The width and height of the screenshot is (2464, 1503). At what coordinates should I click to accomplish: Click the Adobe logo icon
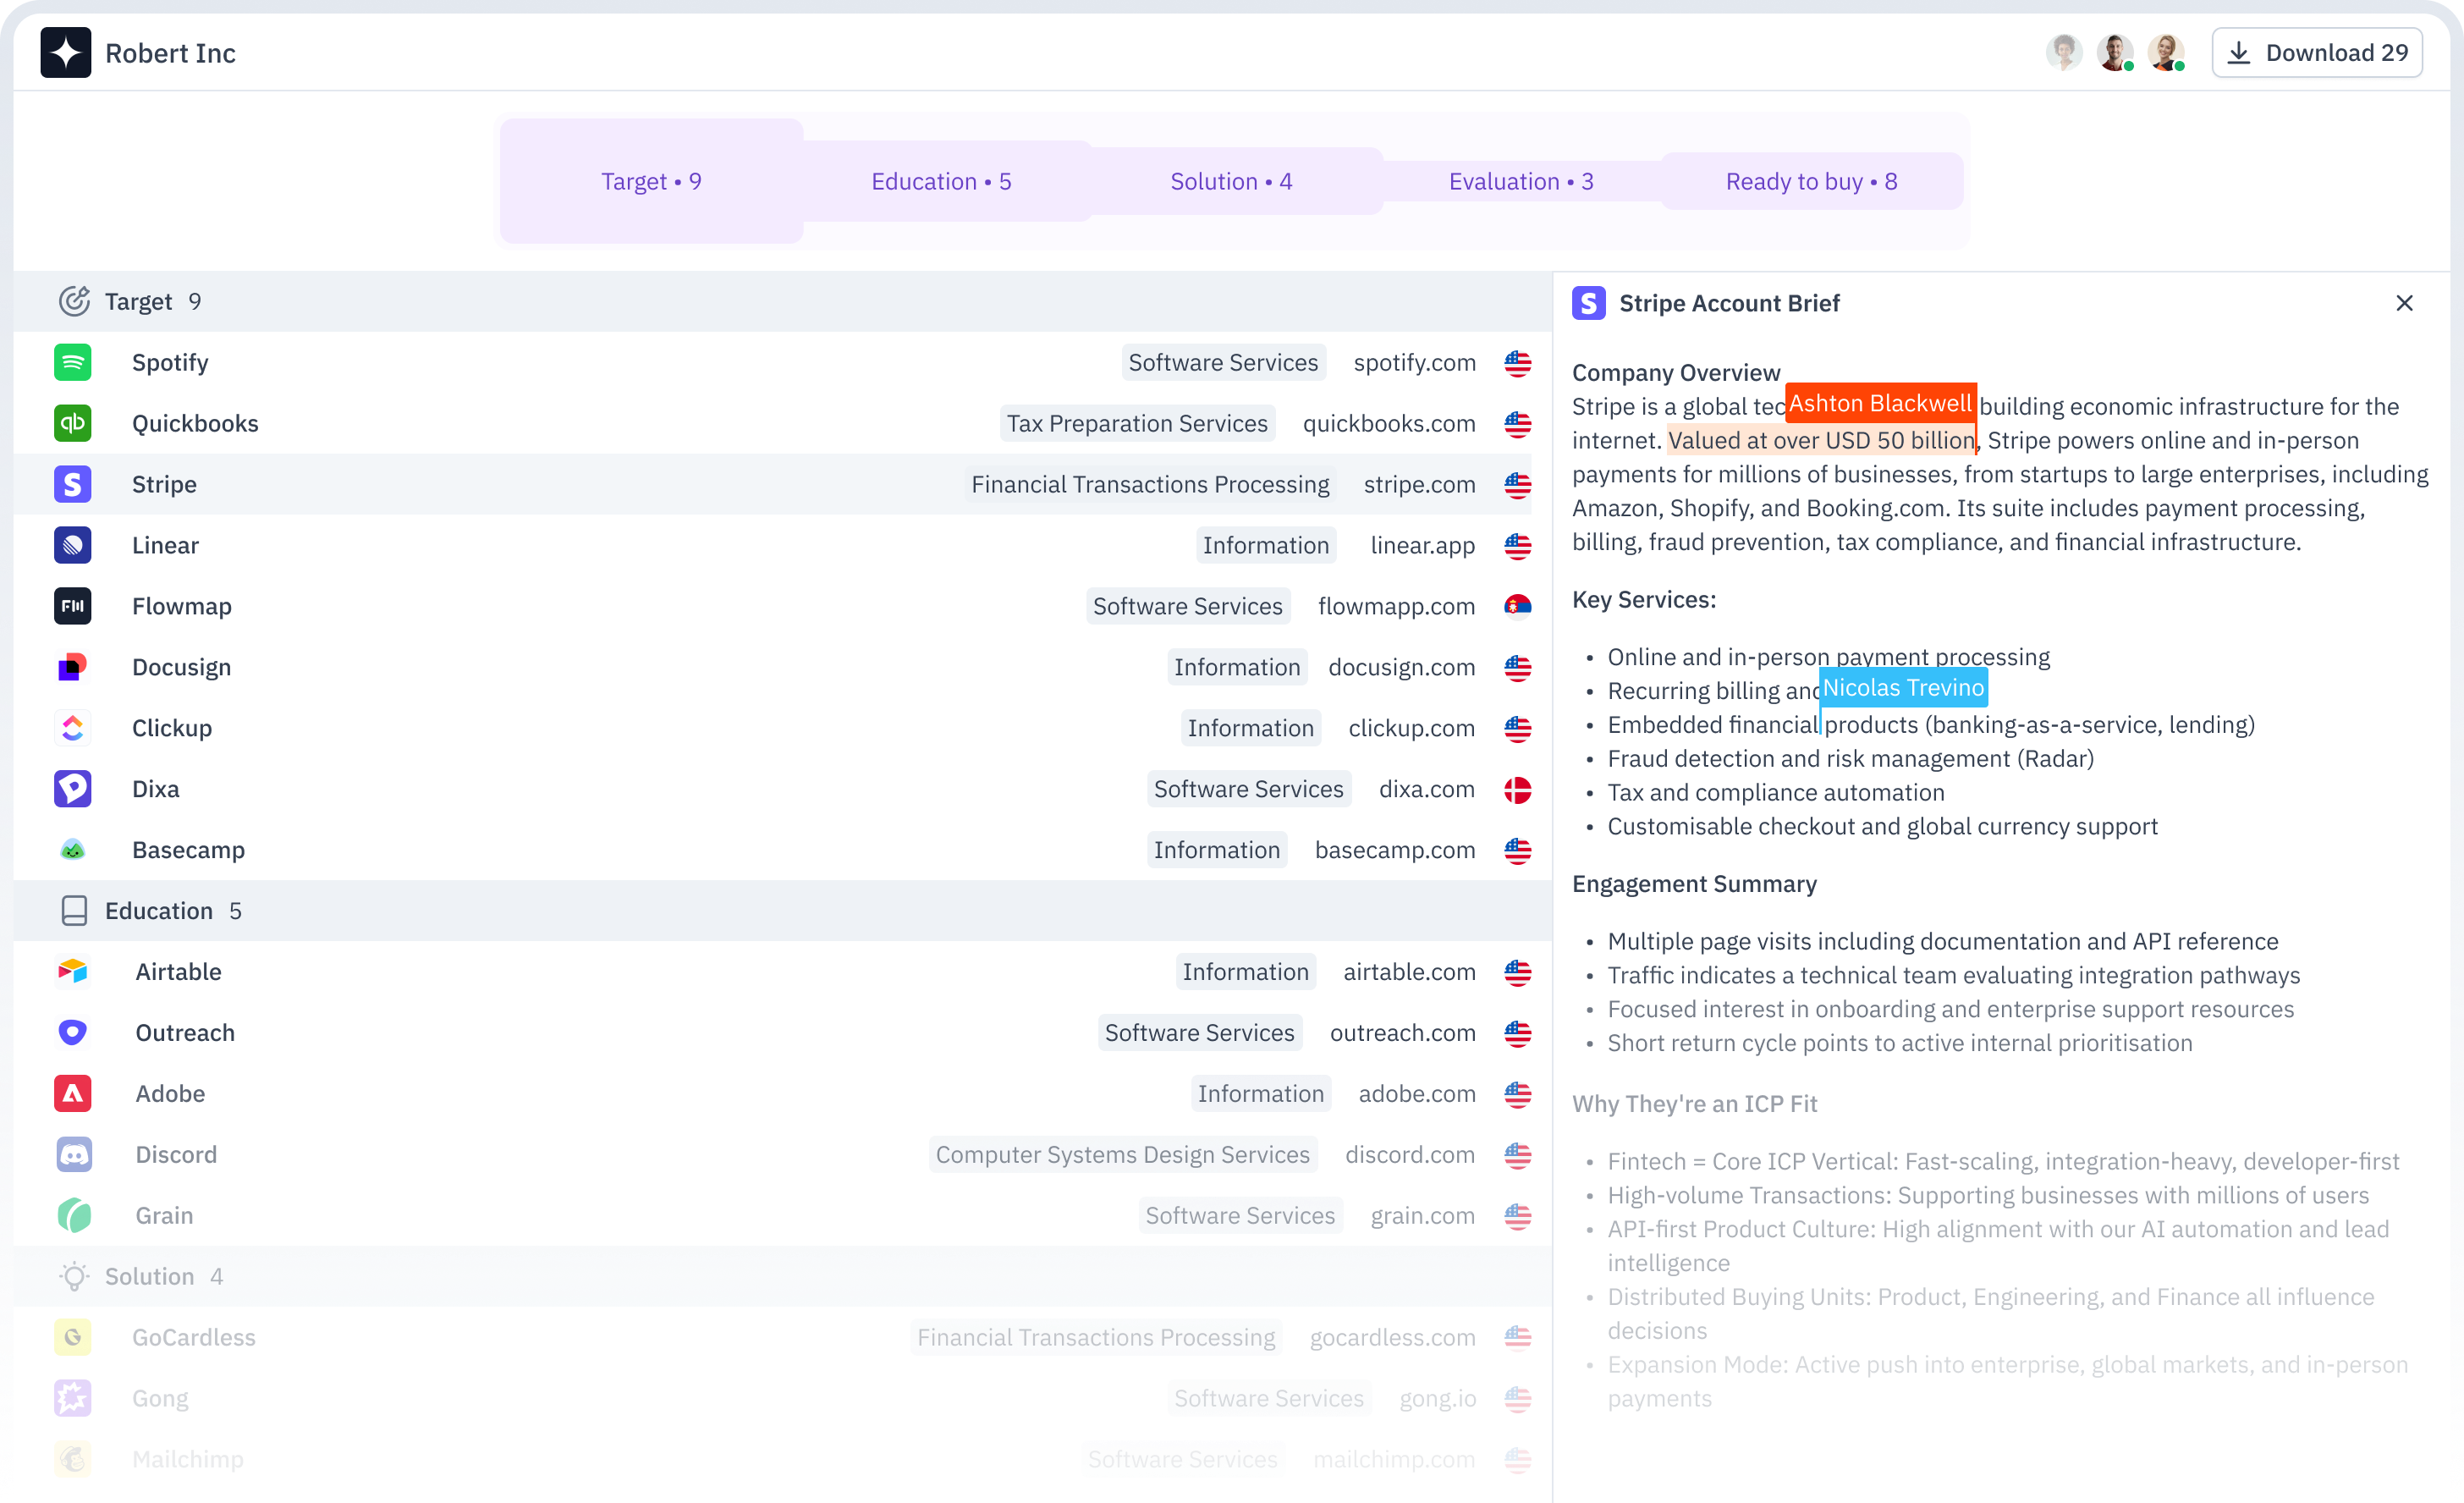(x=72, y=1093)
